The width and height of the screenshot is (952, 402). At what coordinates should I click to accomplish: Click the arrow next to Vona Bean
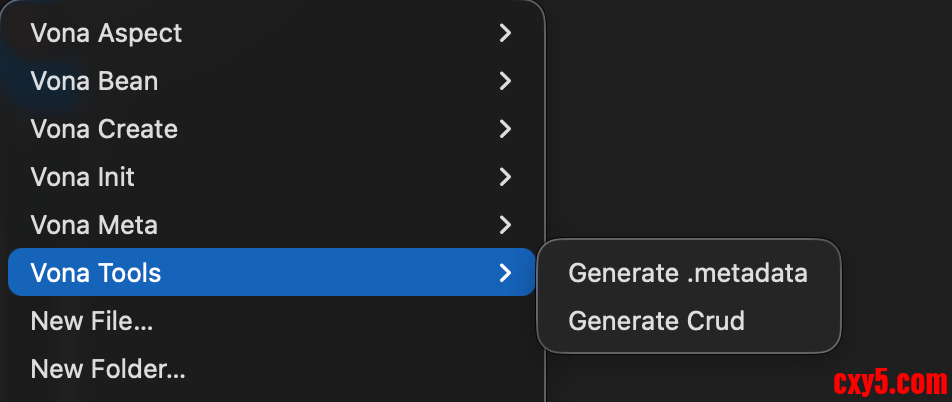coord(505,81)
